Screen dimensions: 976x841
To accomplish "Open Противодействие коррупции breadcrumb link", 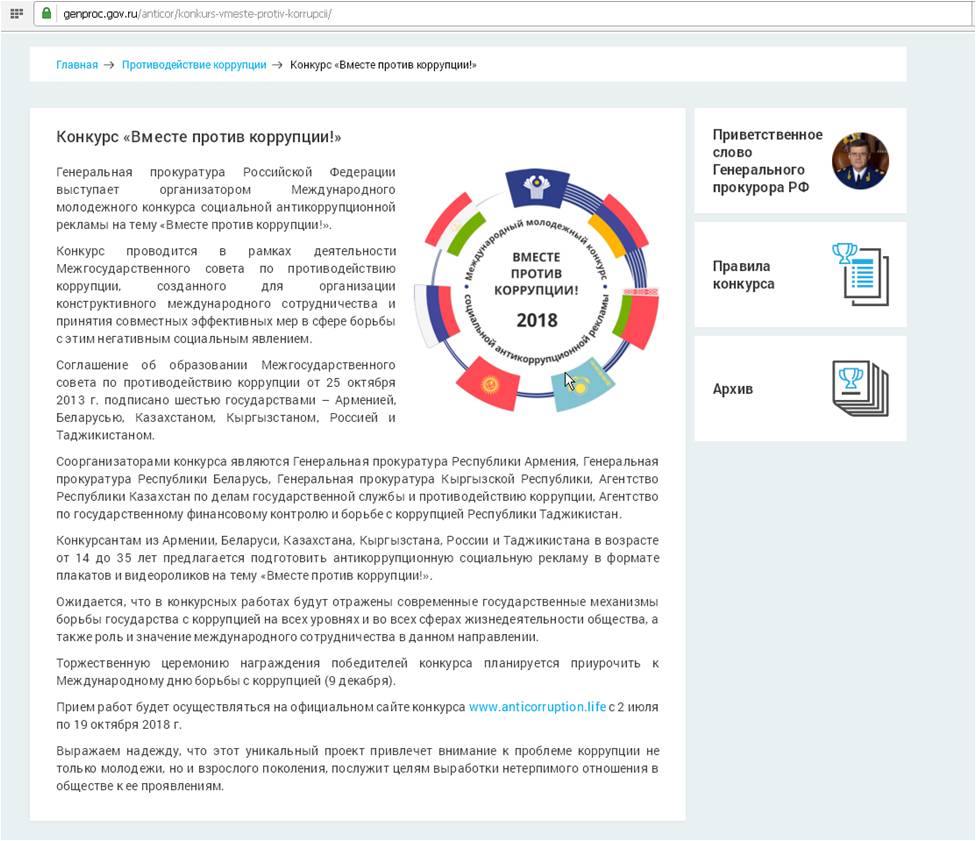I will (x=194, y=65).
